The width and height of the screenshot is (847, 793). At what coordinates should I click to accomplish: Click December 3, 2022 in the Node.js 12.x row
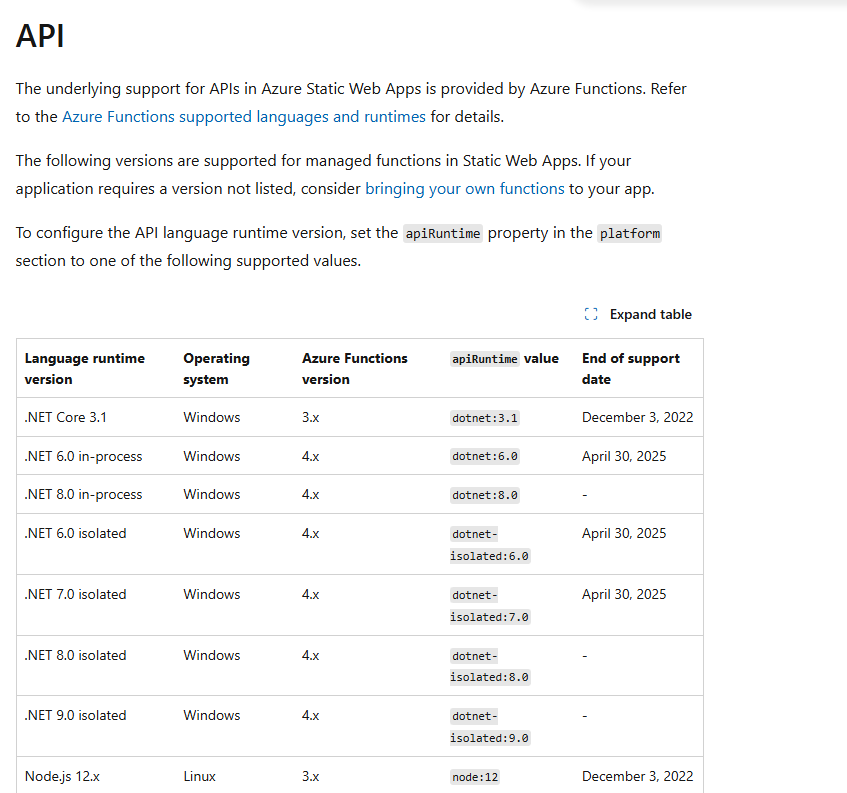click(x=637, y=777)
